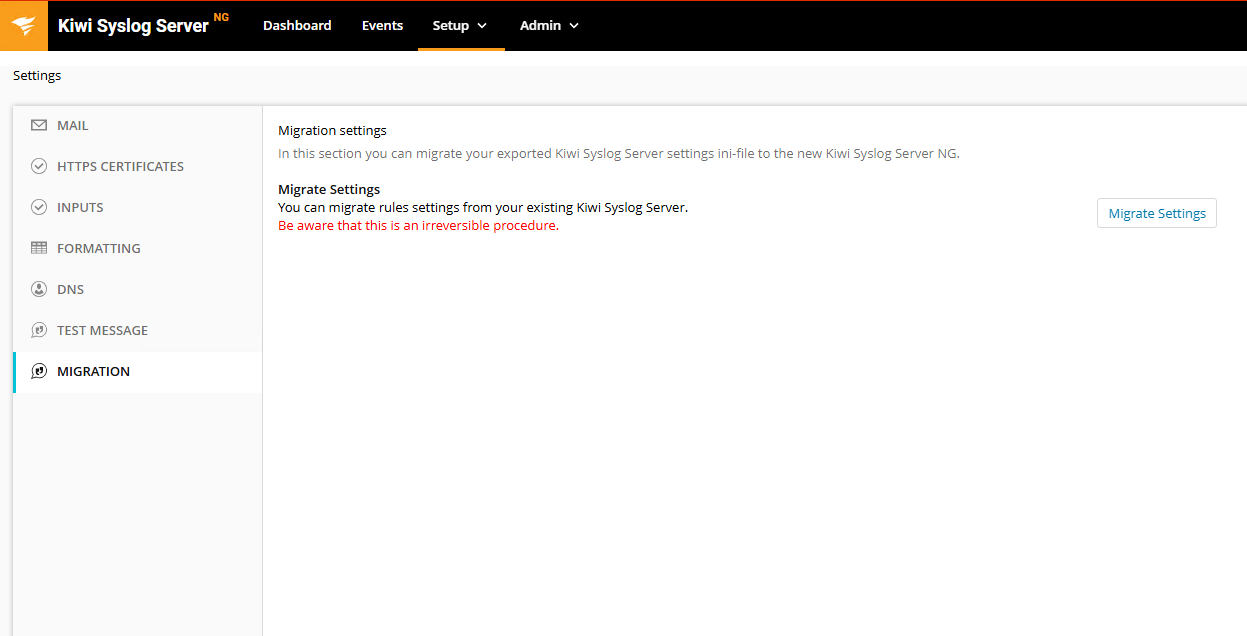Expand the Setup chevron arrow
Viewport: 1247px width, 636px height.
(483, 26)
